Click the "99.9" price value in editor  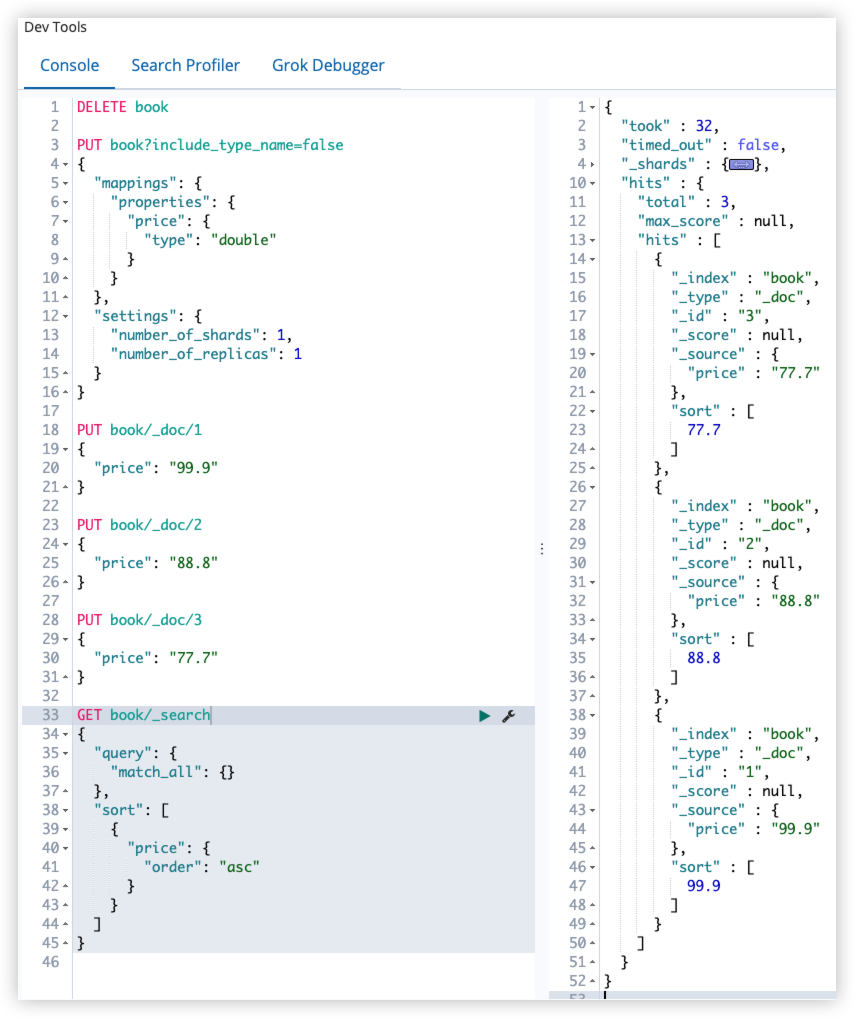coord(194,468)
